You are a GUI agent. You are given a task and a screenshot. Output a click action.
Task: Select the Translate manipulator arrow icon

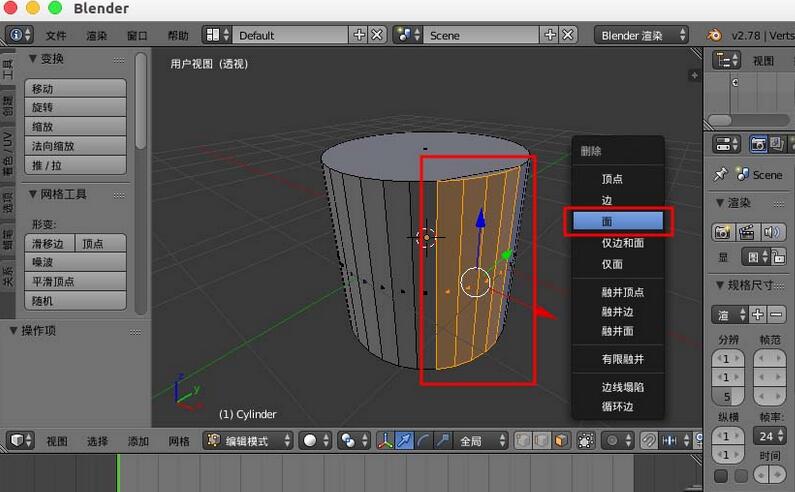[404, 440]
